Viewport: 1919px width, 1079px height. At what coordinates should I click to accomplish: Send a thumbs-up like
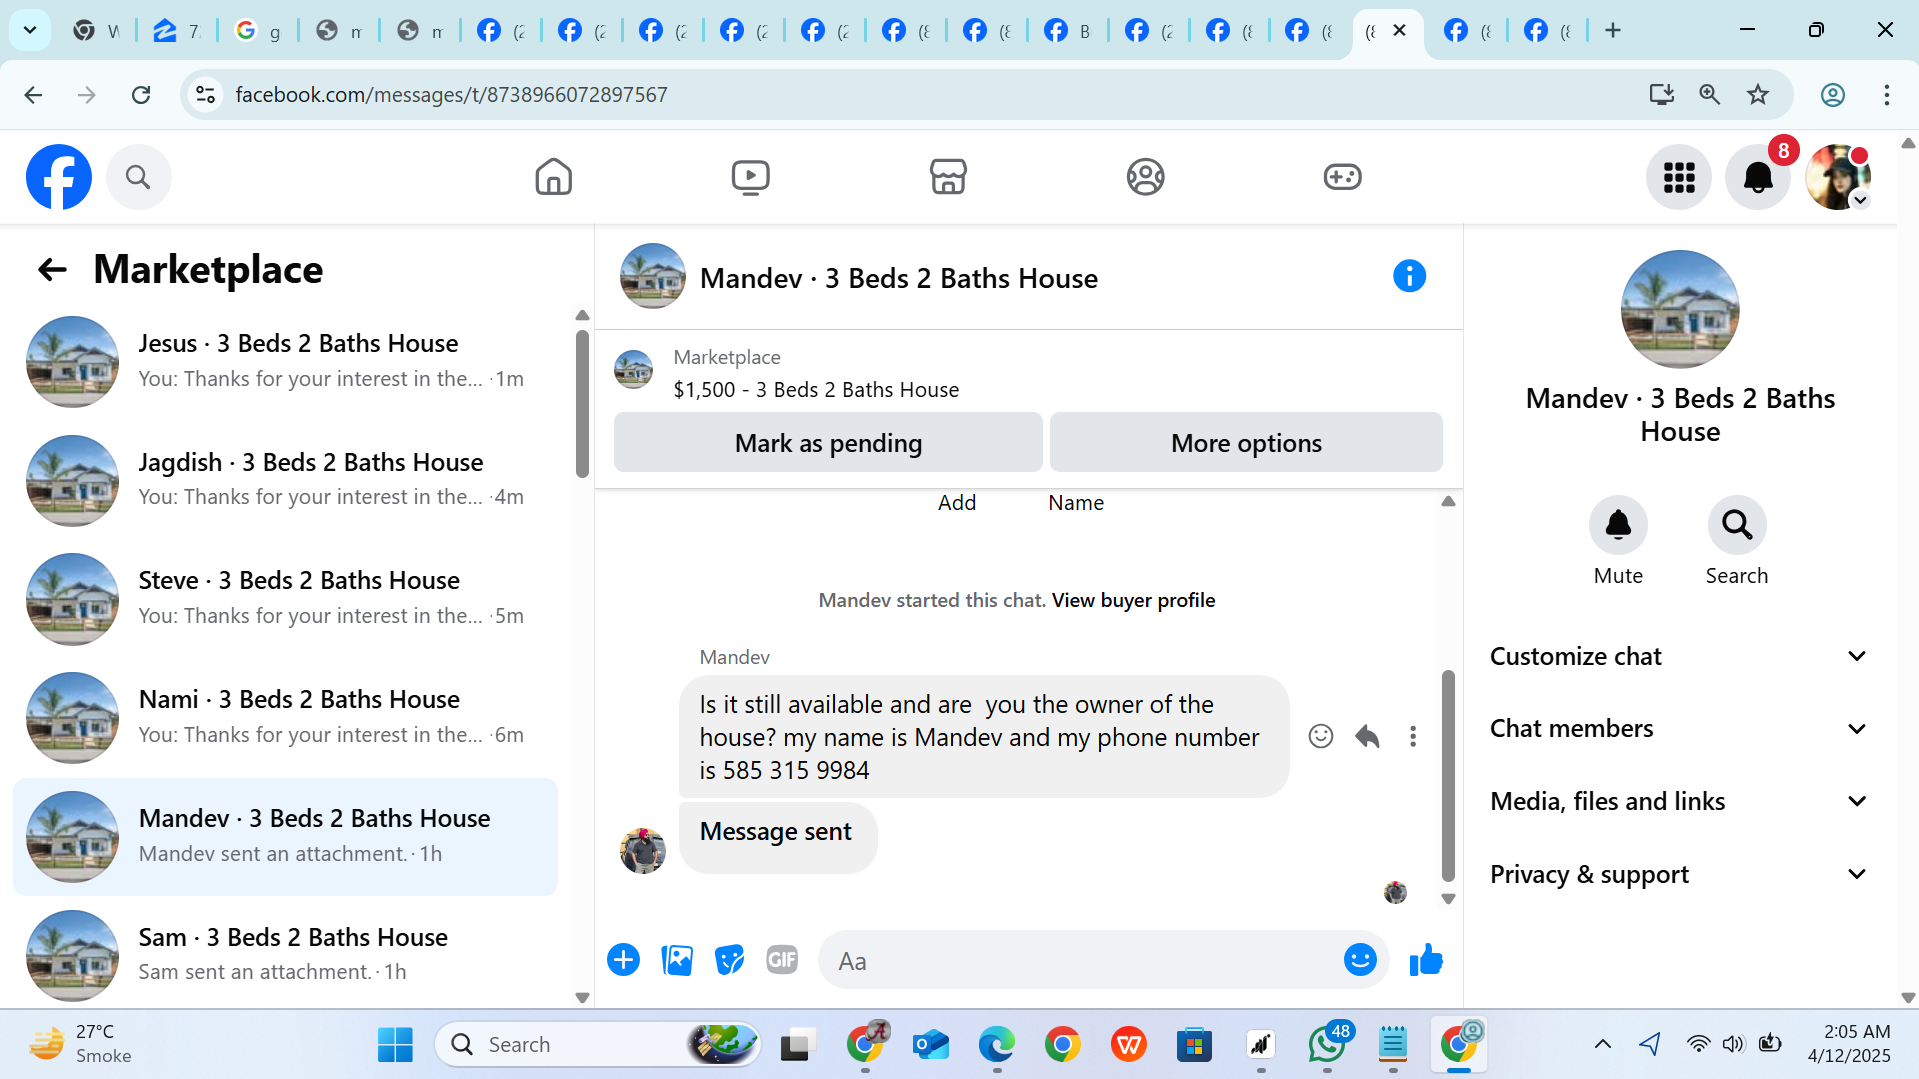pyautogui.click(x=1426, y=960)
